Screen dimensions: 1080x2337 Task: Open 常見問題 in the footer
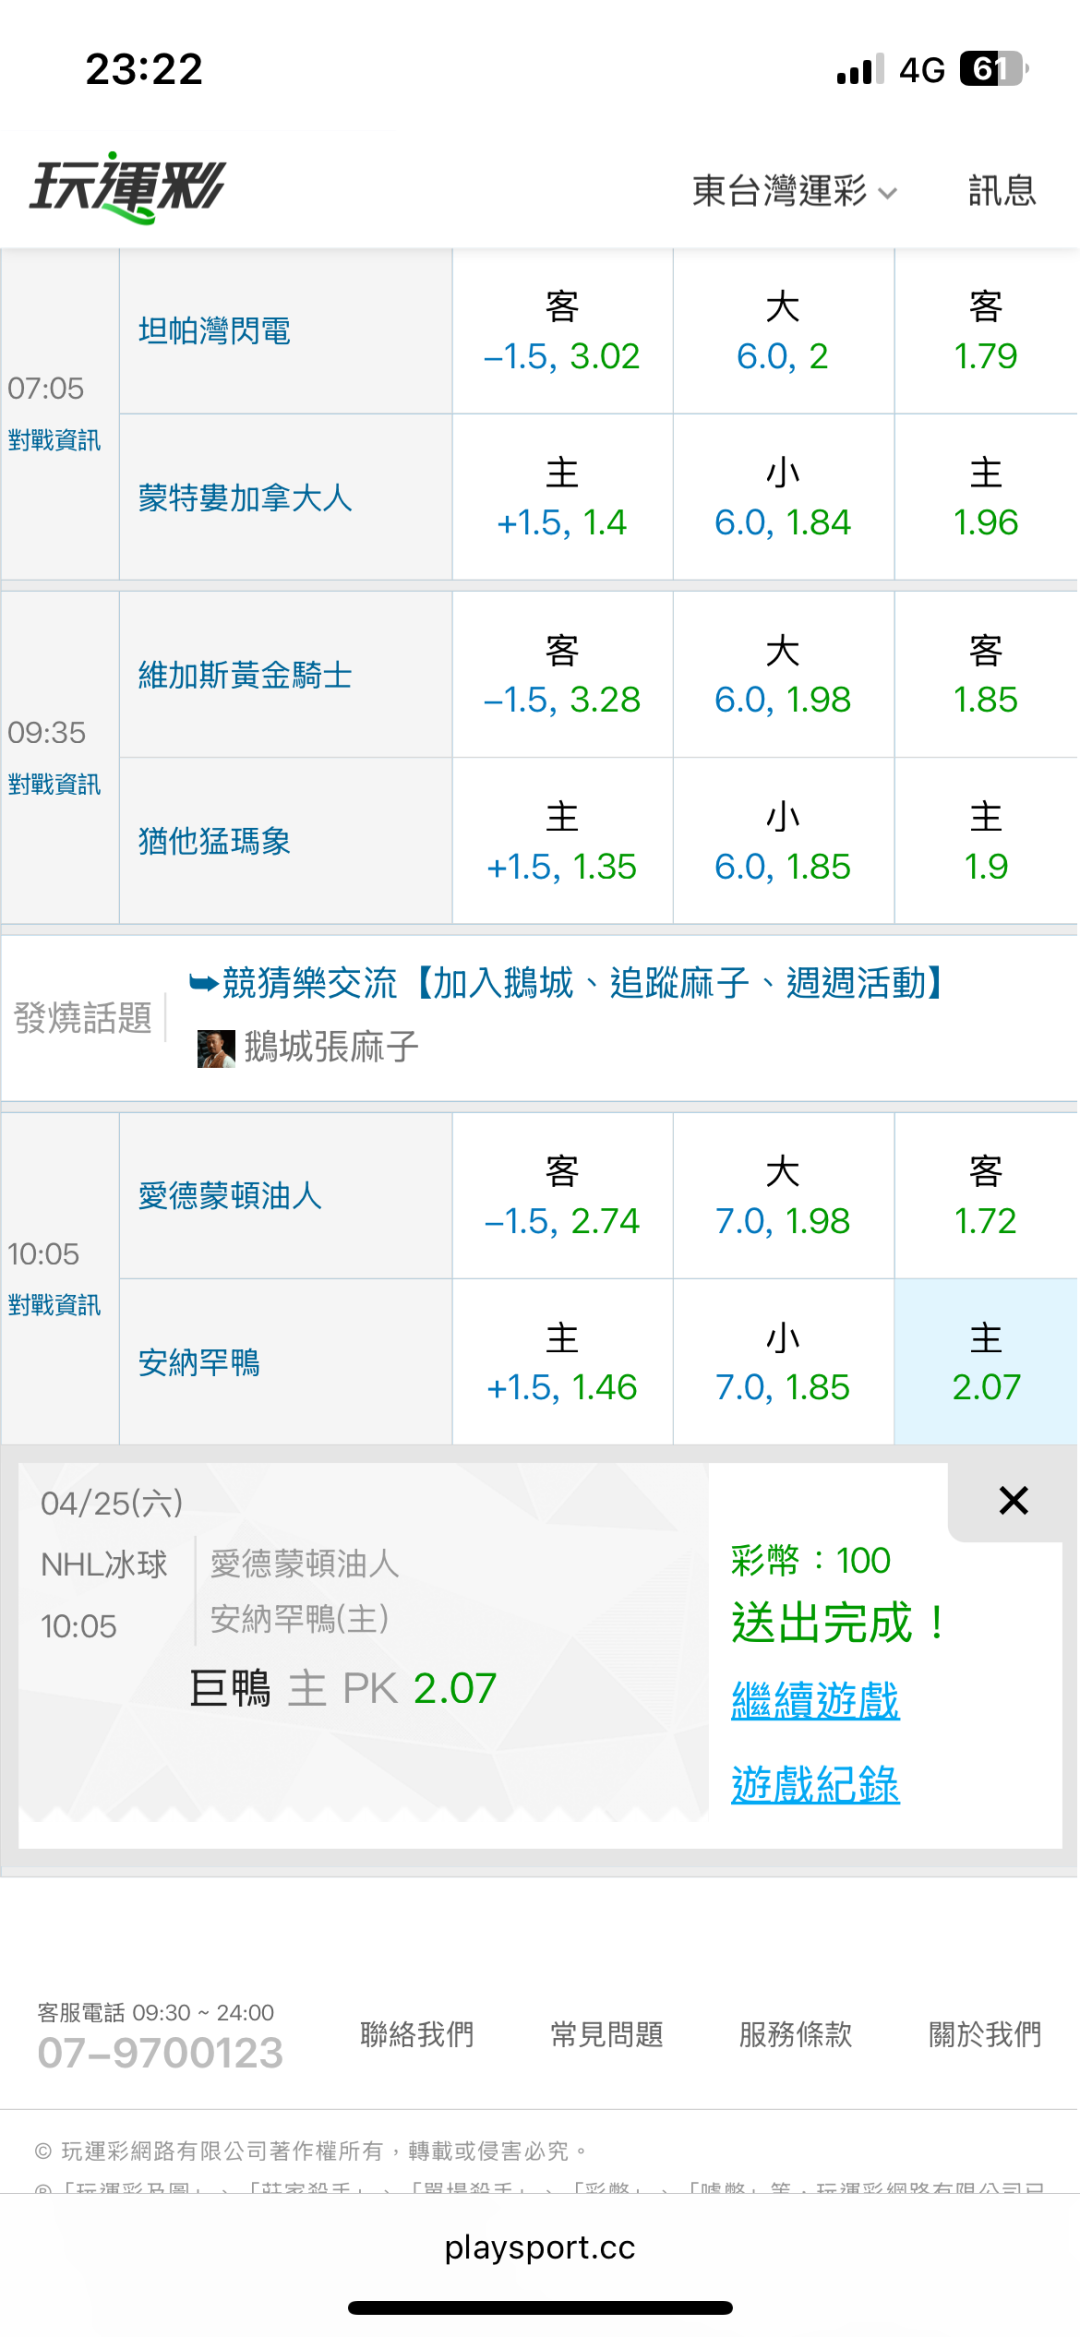[606, 2034]
